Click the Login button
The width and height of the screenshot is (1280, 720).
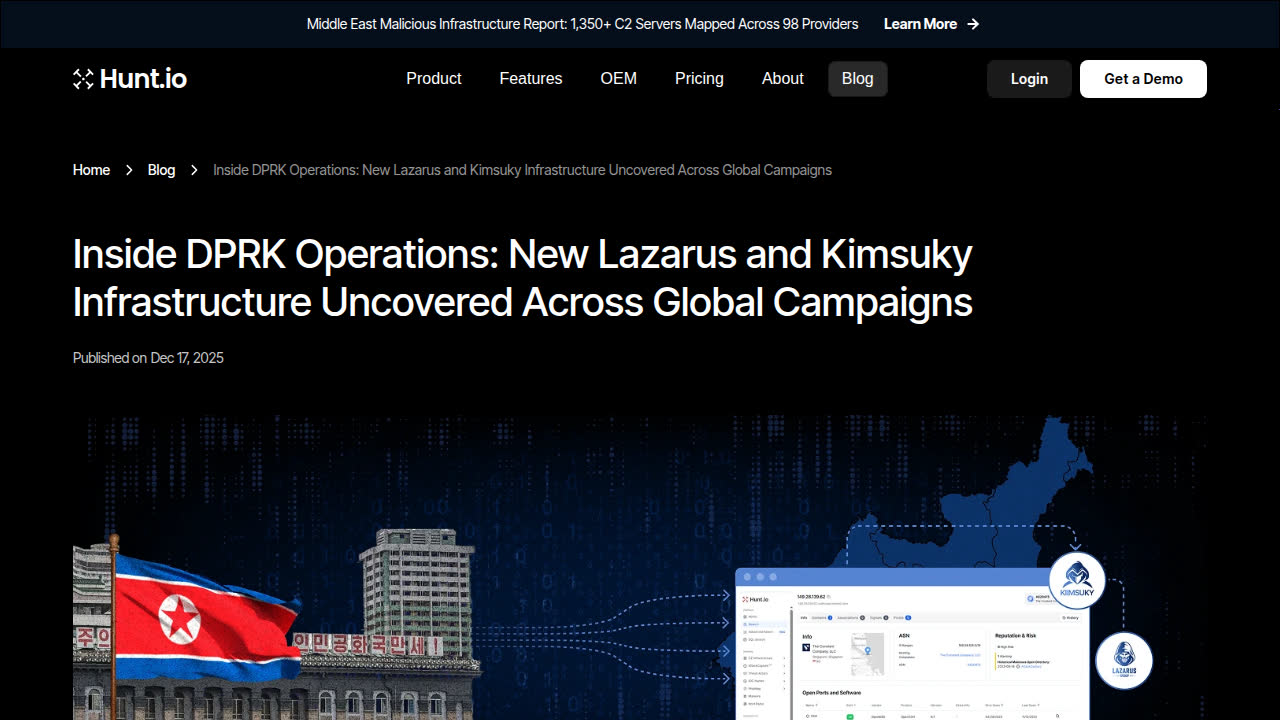pyautogui.click(x=1029, y=79)
